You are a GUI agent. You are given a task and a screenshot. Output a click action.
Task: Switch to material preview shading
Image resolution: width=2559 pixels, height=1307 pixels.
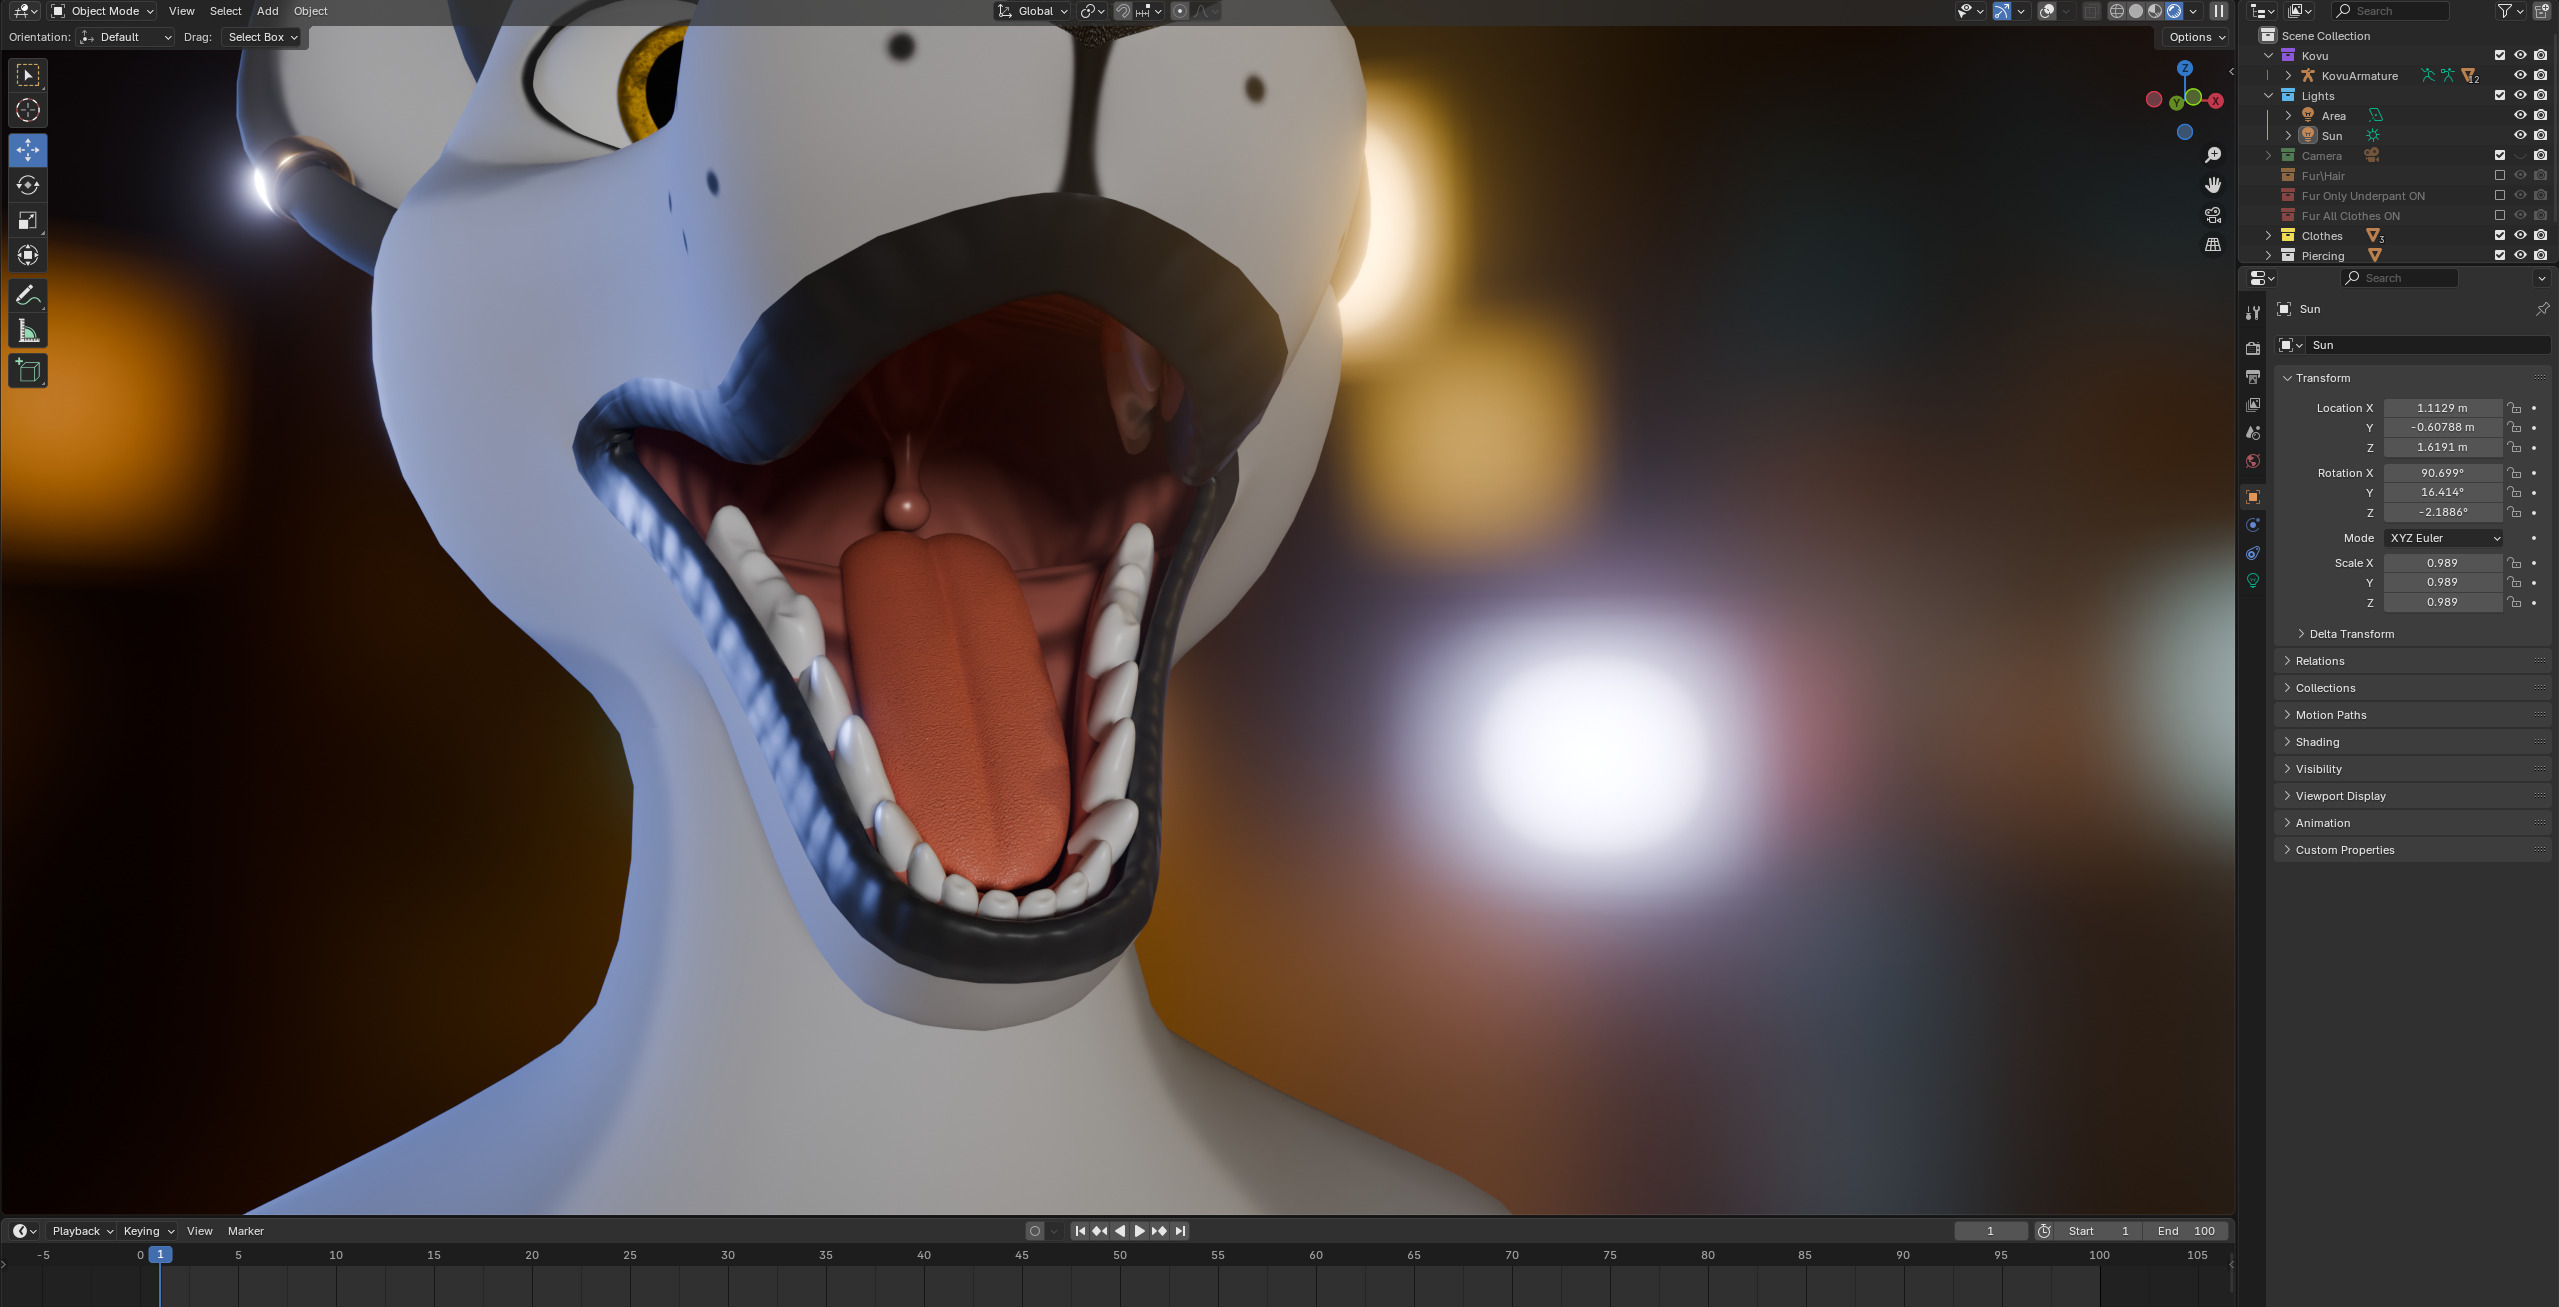click(x=2155, y=11)
